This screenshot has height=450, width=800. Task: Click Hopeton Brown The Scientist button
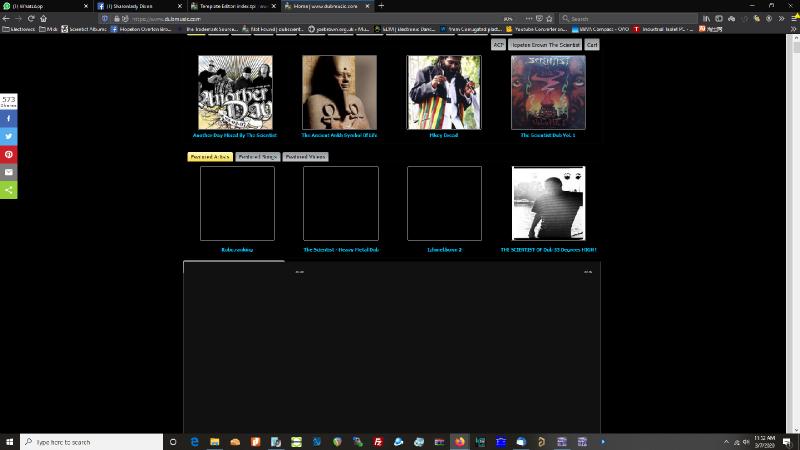(x=545, y=45)
